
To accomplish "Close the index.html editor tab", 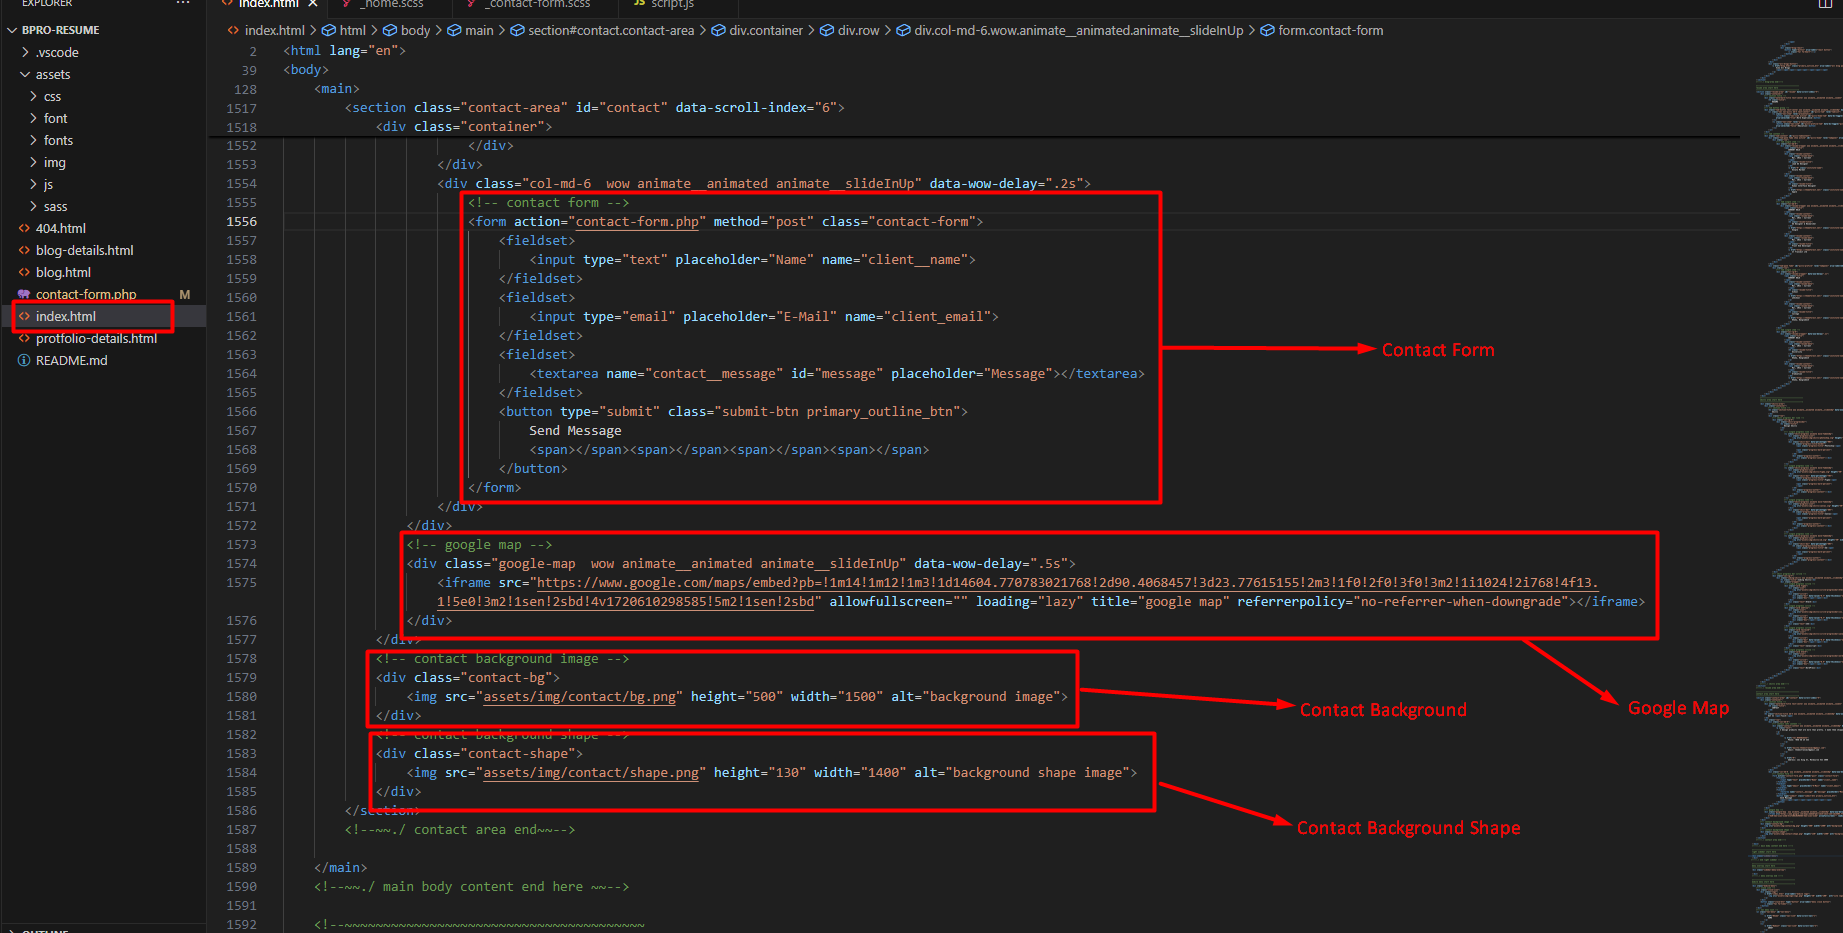I will pyautogui.click(x=313, y=4).
